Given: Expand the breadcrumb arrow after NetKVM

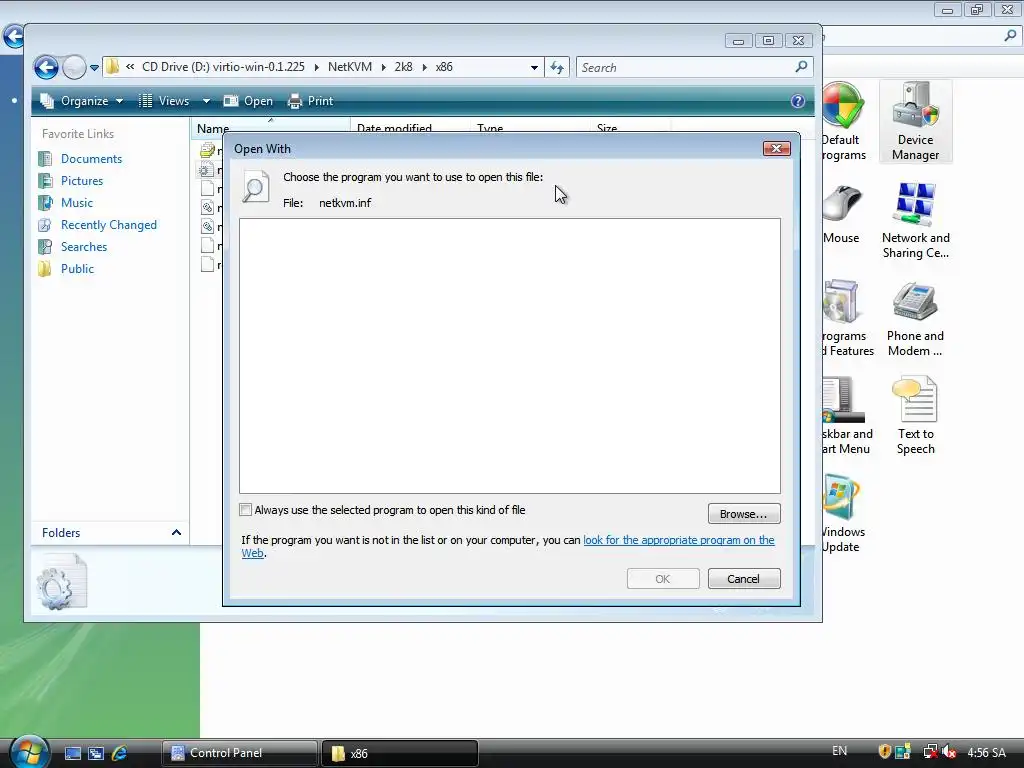Looking at the screenshot, I should [383, 67].
